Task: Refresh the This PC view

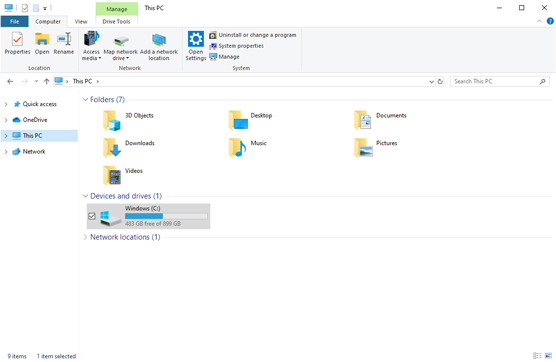Action: click(x=440, y=82)
